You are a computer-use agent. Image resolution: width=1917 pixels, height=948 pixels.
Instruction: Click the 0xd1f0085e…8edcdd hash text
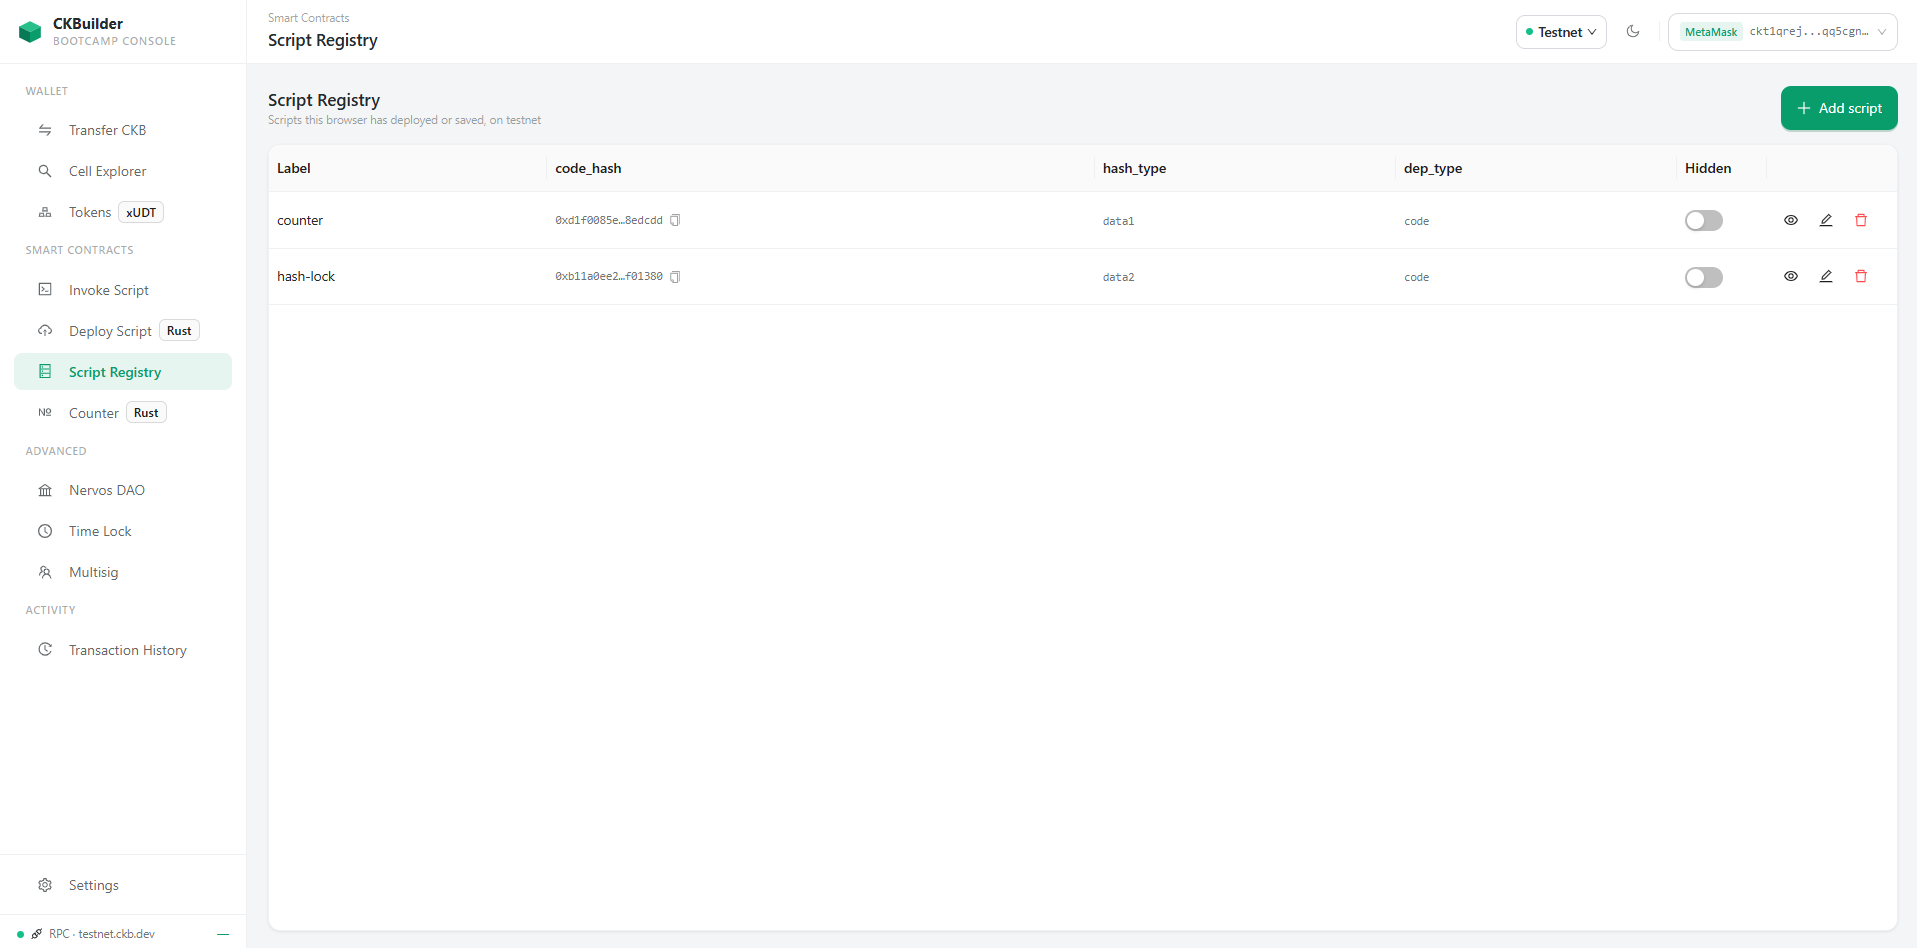pyautogui.click(x=609, y=220)
